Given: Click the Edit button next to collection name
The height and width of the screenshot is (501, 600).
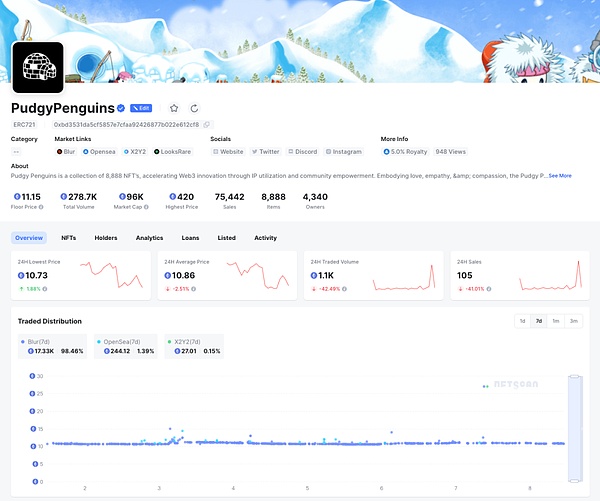Looking at the screenshot, I should [x=141, y=108].
